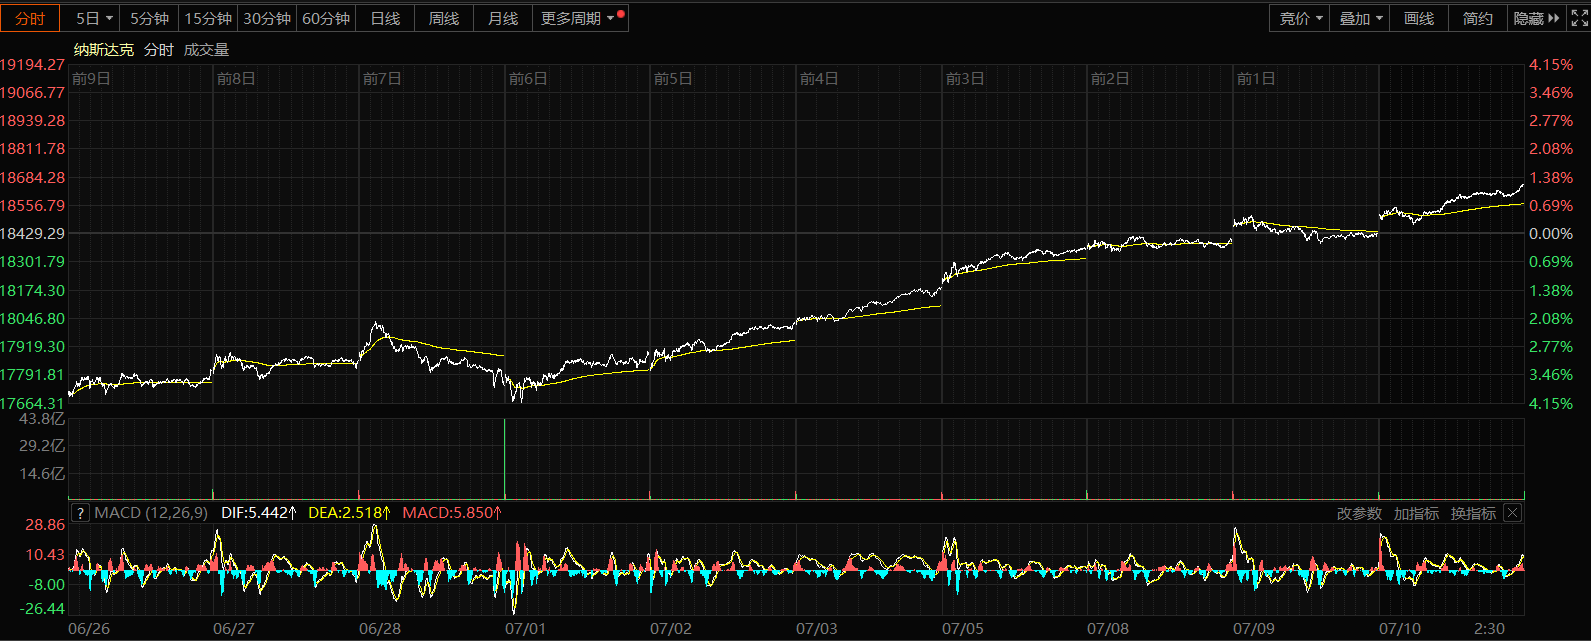The image size is (1591, 641).
Task: Click the 18684.28 price axis label
Action: point(32,177)
